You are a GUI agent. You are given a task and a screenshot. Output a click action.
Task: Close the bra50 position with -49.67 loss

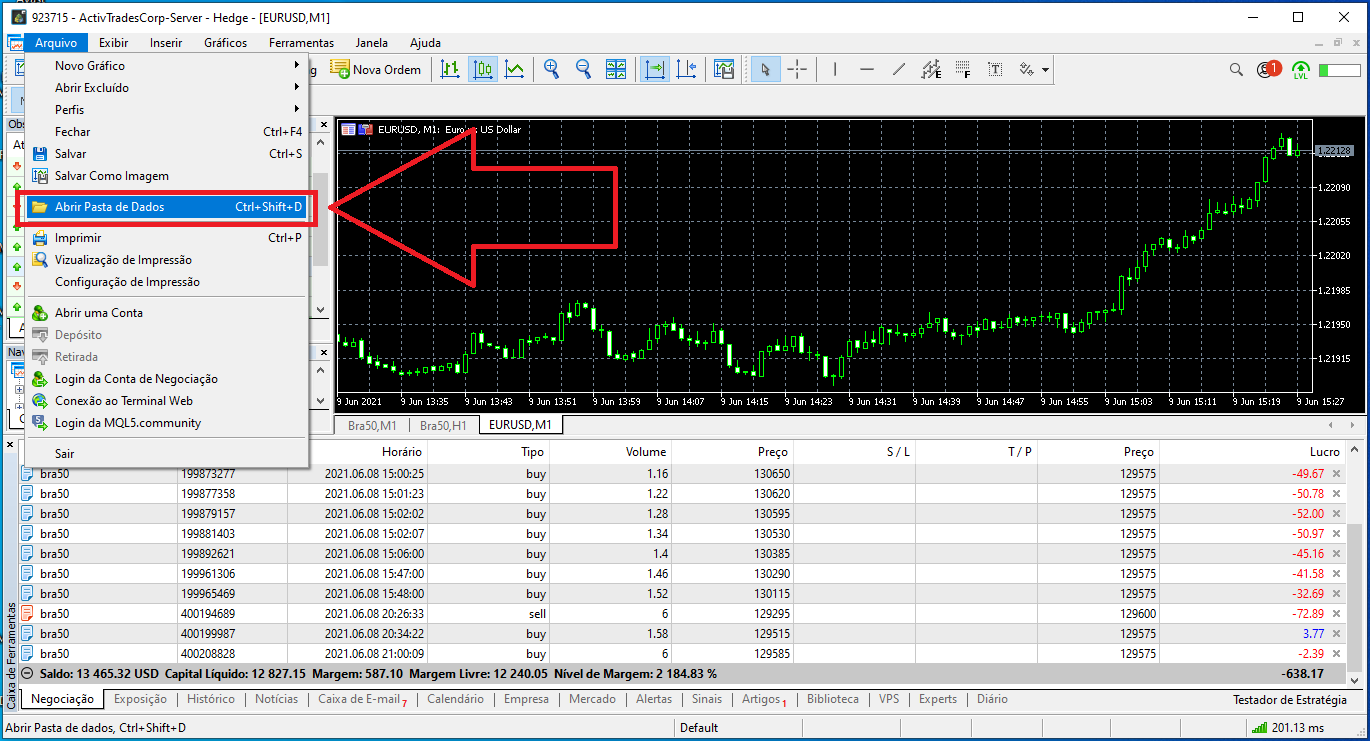(x=1337, y=474)
